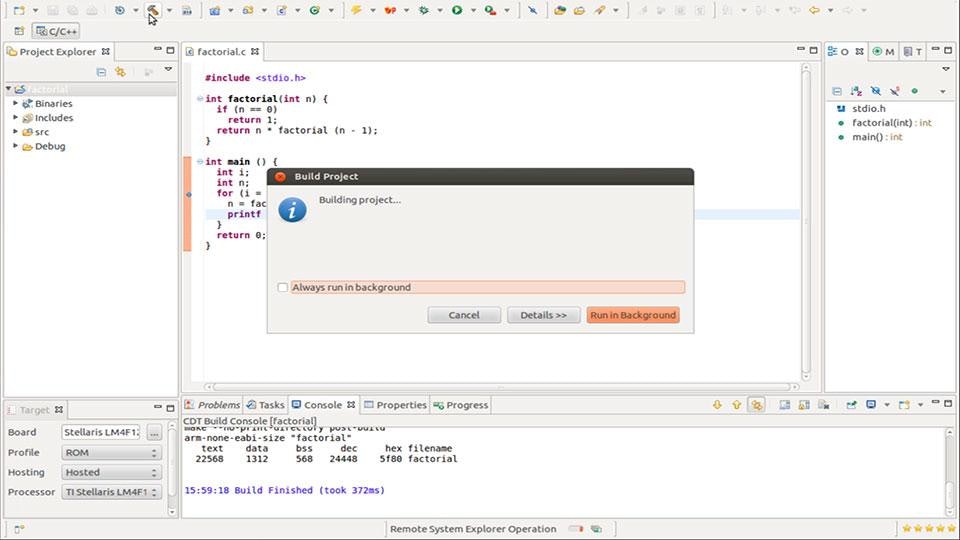Toggle Hide Static Members icon in Outline
960x540 pixels.
(x=894, y=91)
